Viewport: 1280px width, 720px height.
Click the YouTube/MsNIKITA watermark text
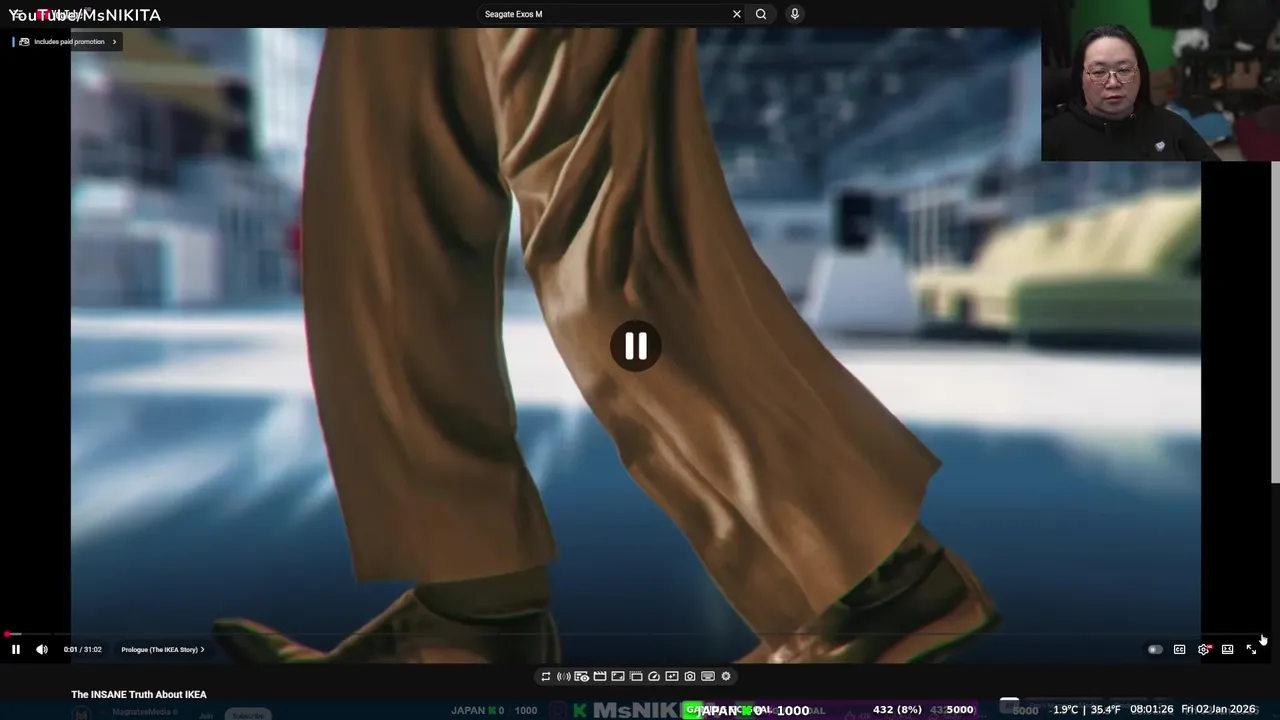(x=85, y=15)
